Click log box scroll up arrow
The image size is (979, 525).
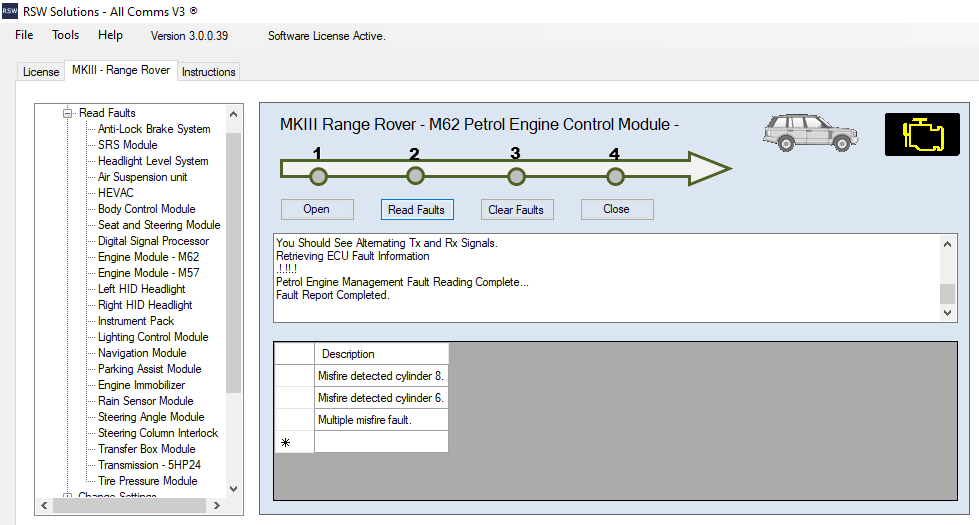pos(947,244)
